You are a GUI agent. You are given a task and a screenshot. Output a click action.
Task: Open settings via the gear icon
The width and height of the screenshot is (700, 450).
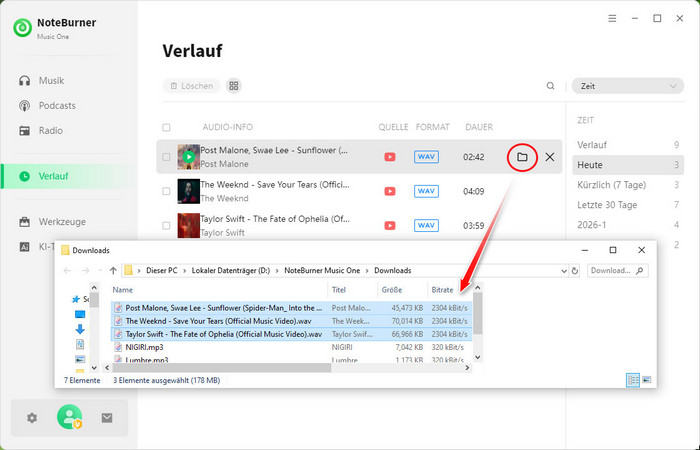32,418
